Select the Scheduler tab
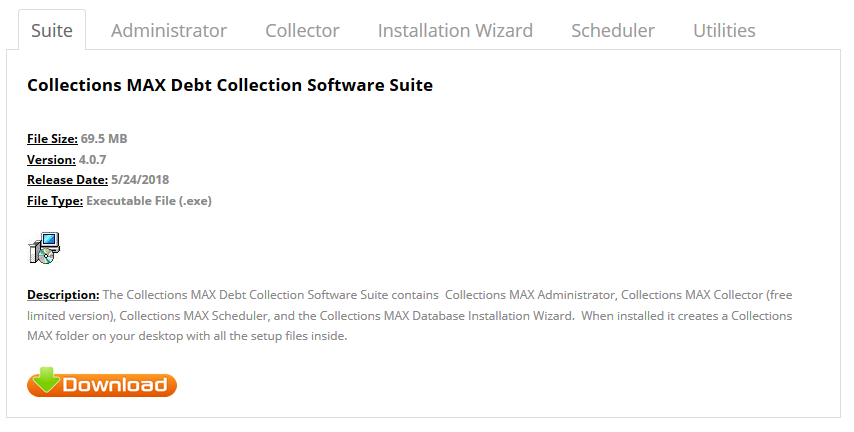Screen dimensions: 854x432 (613, 31)
